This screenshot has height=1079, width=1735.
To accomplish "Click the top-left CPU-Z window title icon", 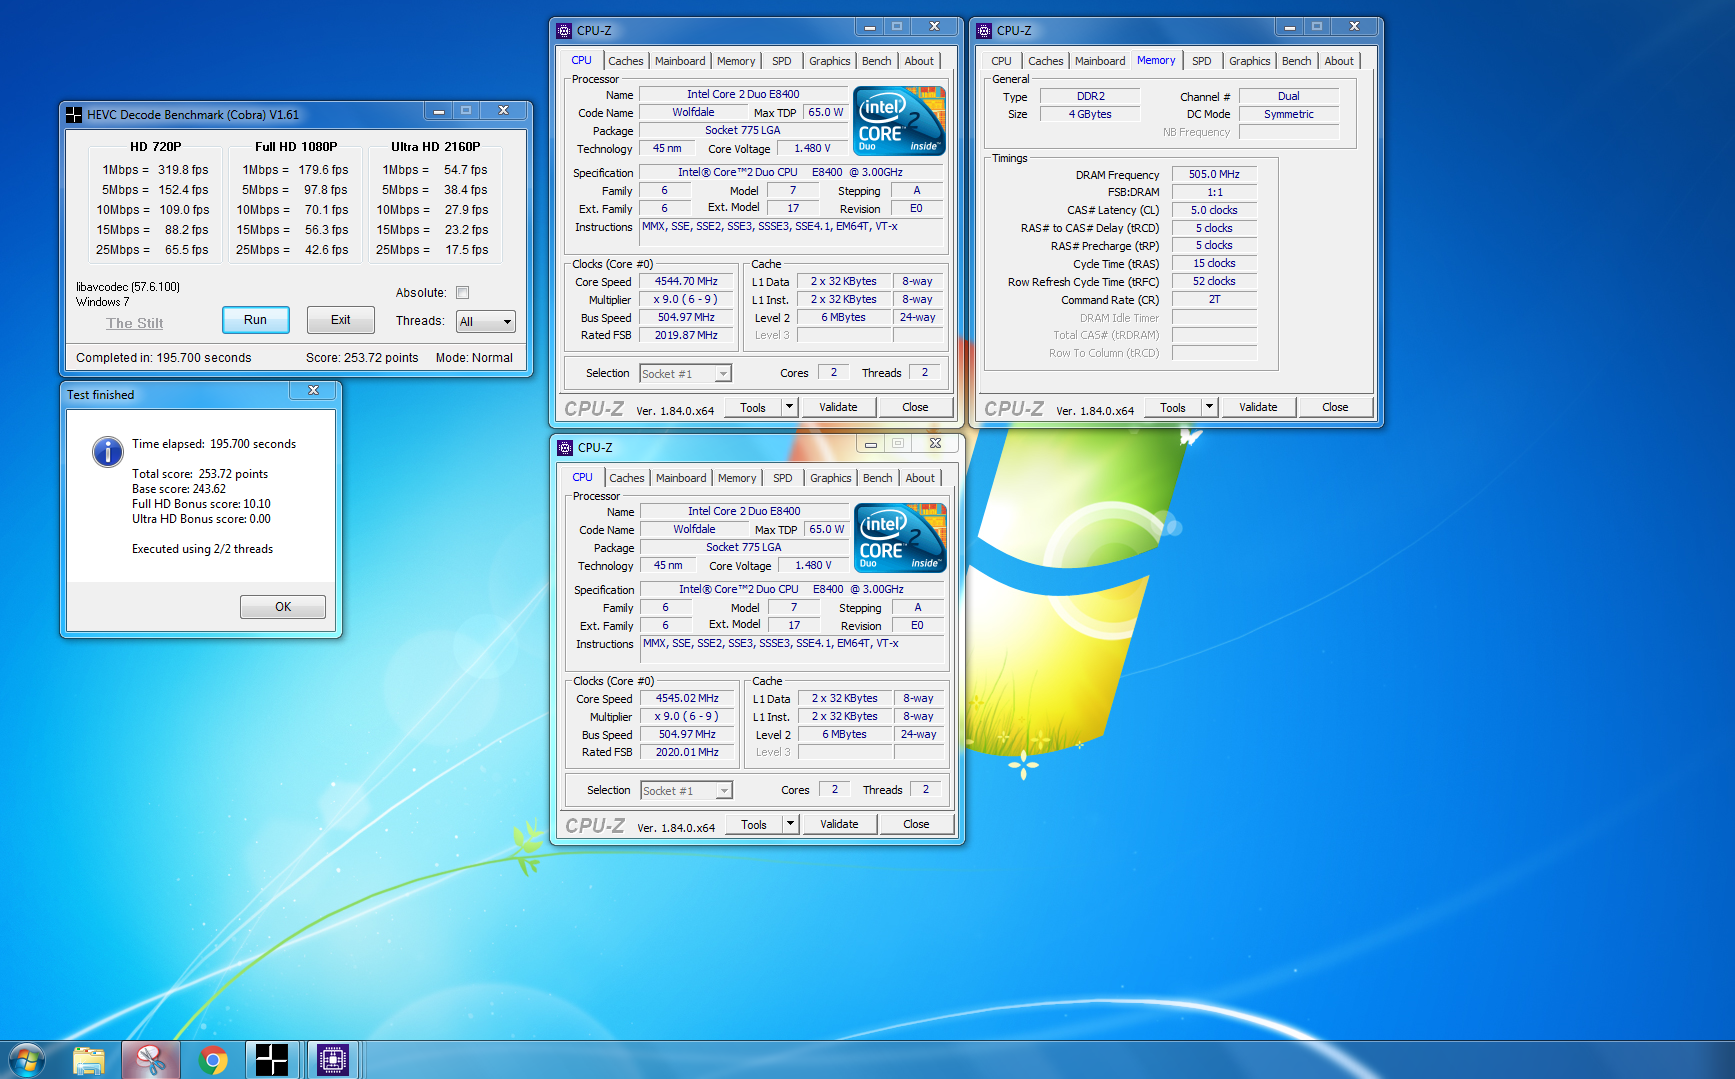I will pyautogui.click(x=564, y=31).
